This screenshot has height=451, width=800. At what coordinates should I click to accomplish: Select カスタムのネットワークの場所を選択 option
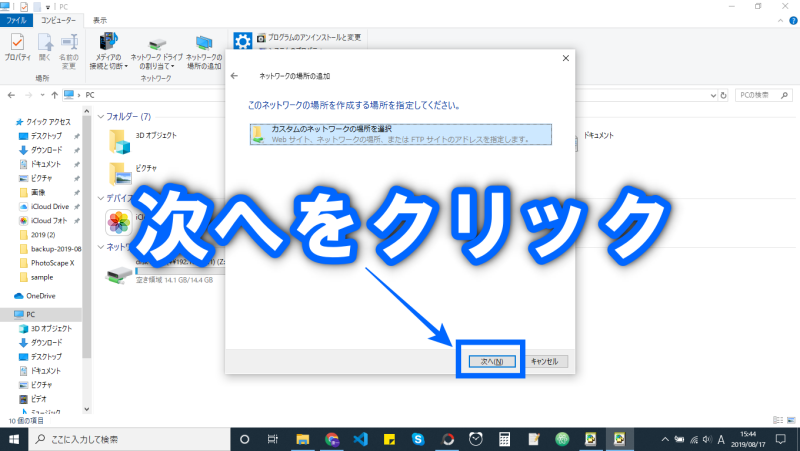tap(400, 134)
